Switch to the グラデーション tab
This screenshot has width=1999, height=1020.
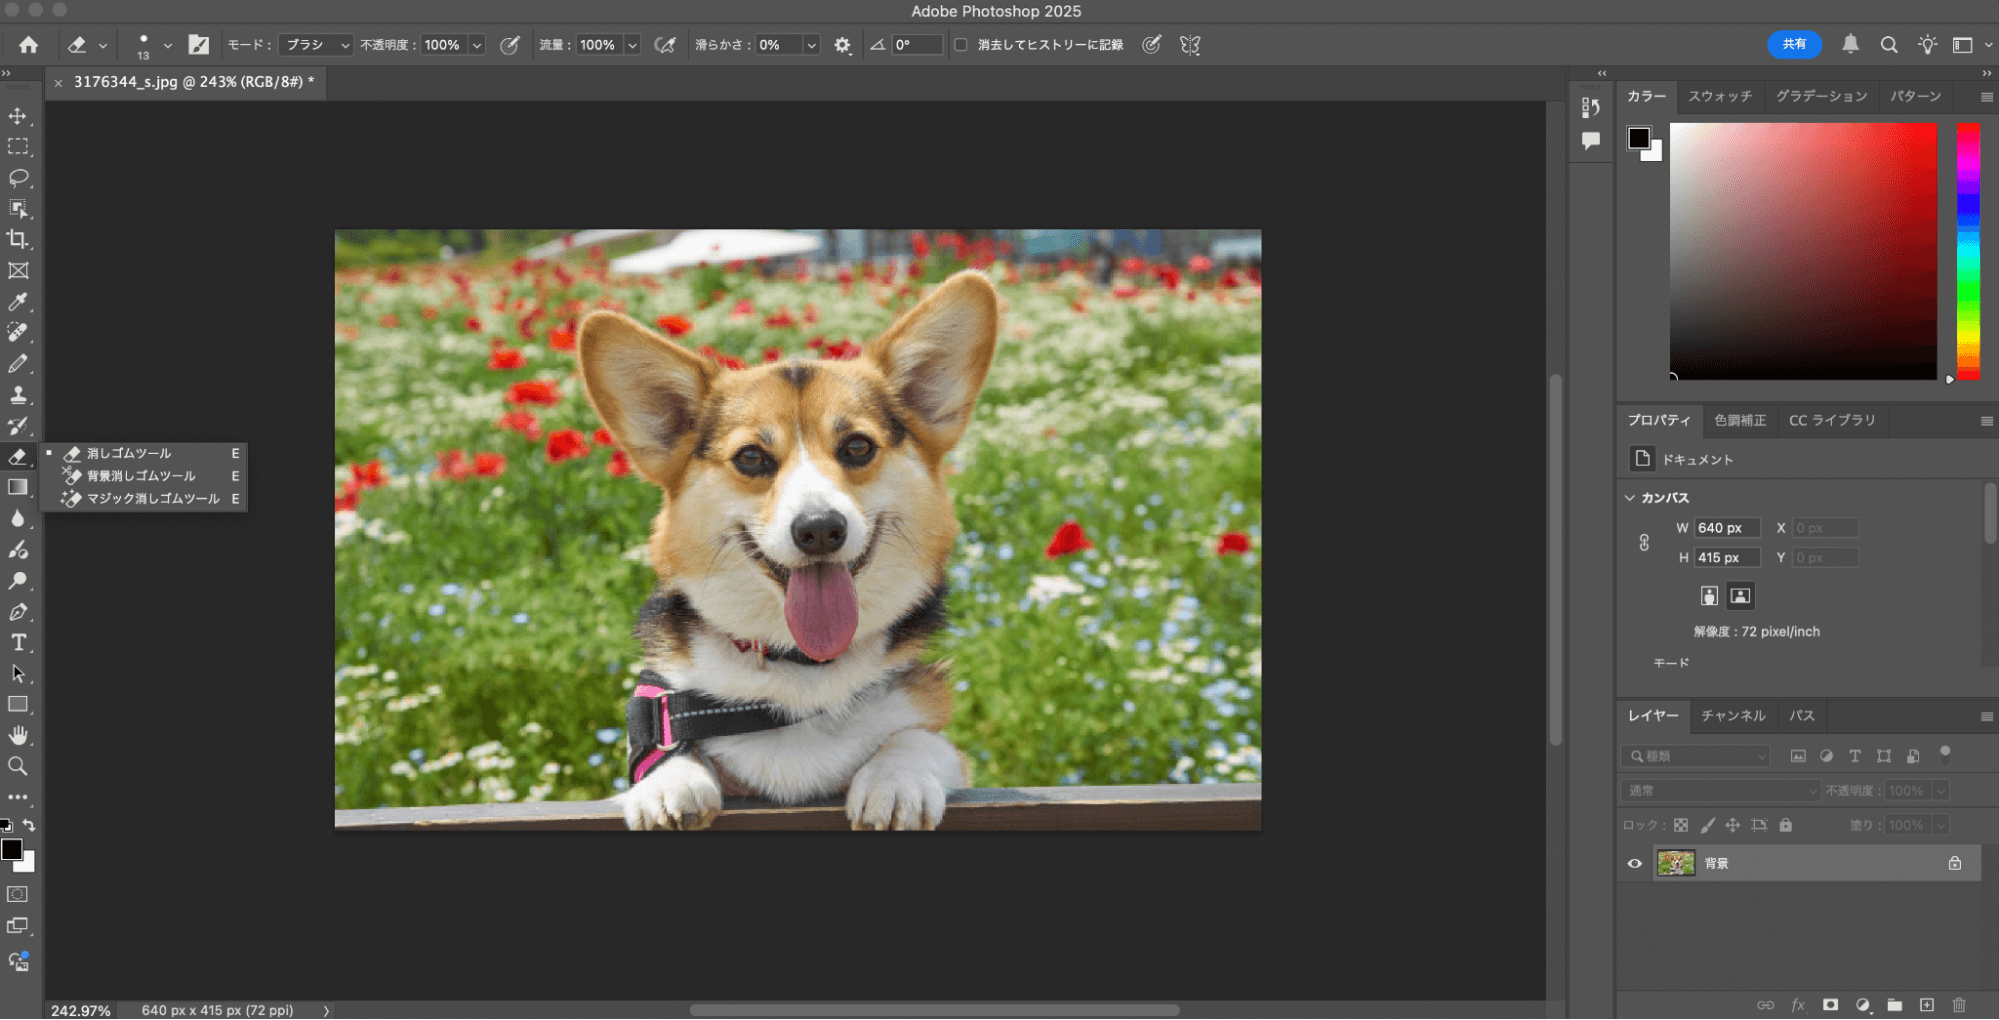click(1821, 96)
